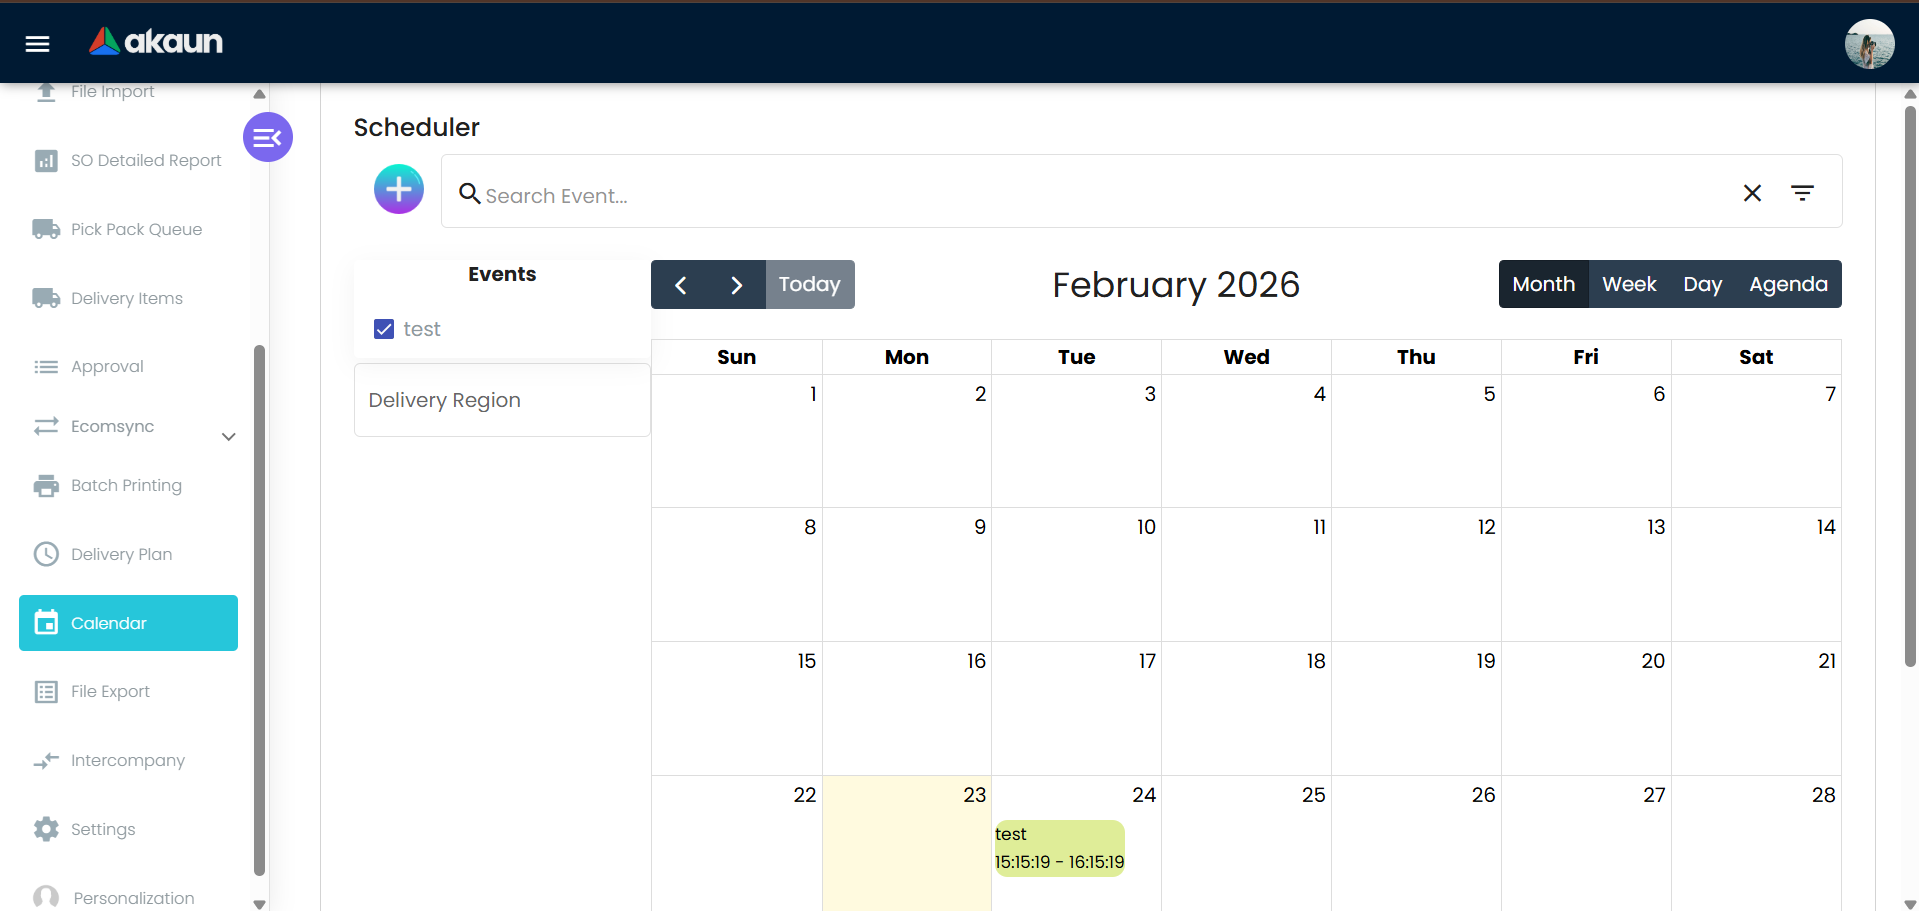Clear search with the X icon

pos(1752,193)
